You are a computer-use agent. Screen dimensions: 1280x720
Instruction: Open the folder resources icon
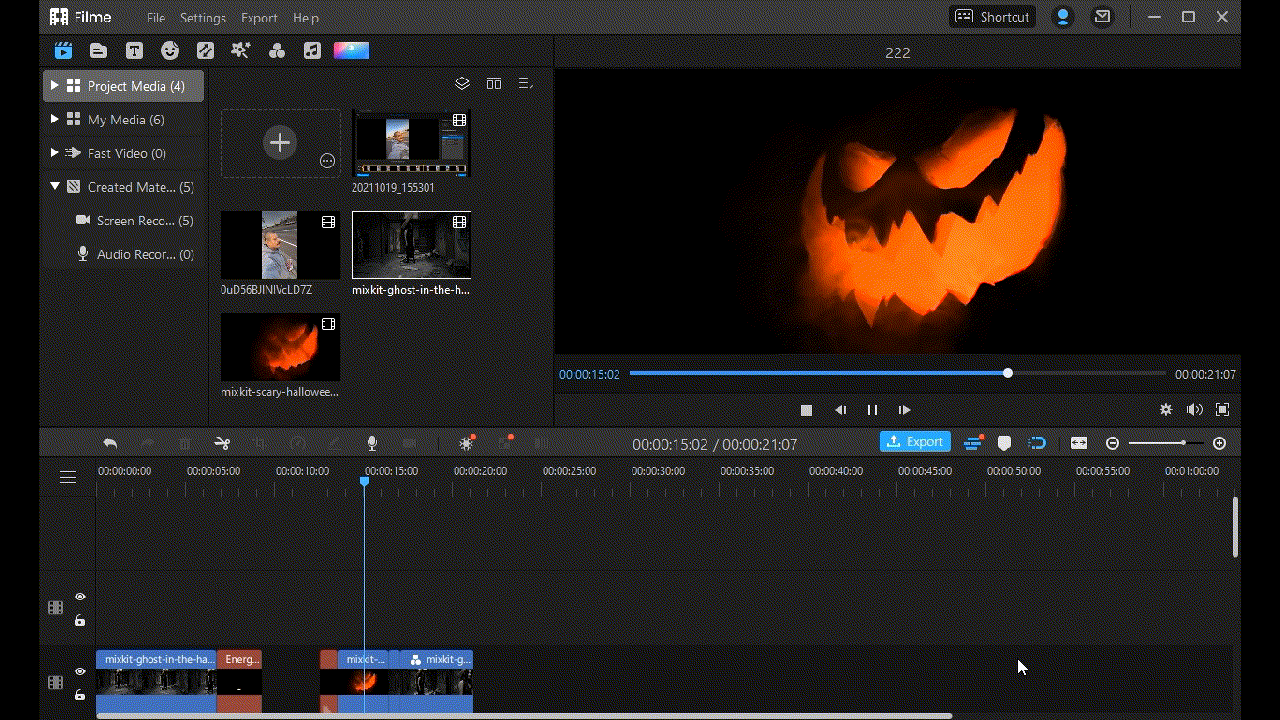(x=98, y=50)
